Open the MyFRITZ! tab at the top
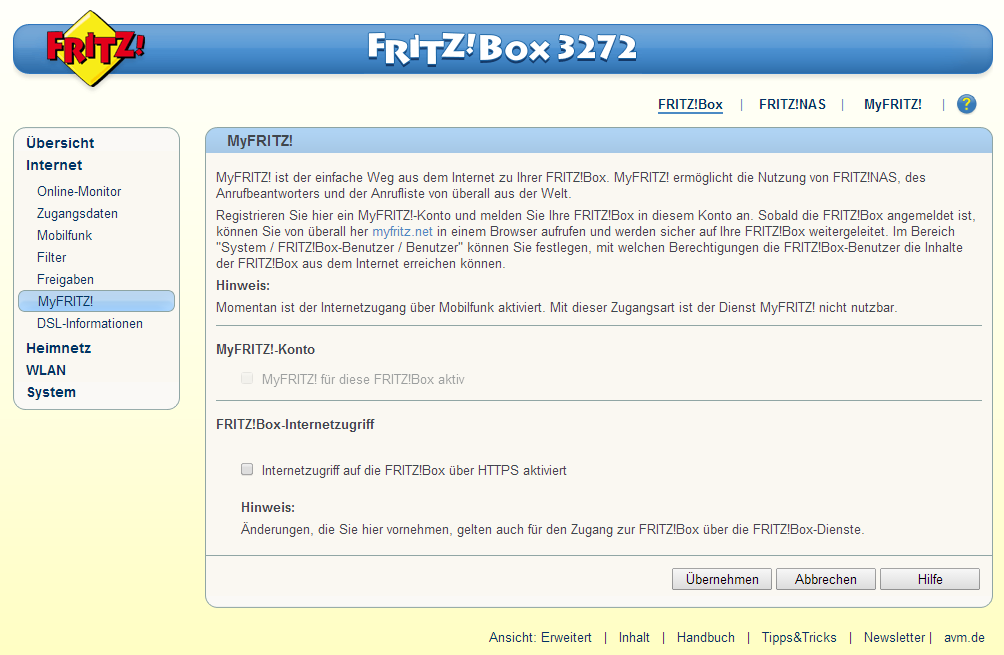1004x655 pixels. pos(892,103)
